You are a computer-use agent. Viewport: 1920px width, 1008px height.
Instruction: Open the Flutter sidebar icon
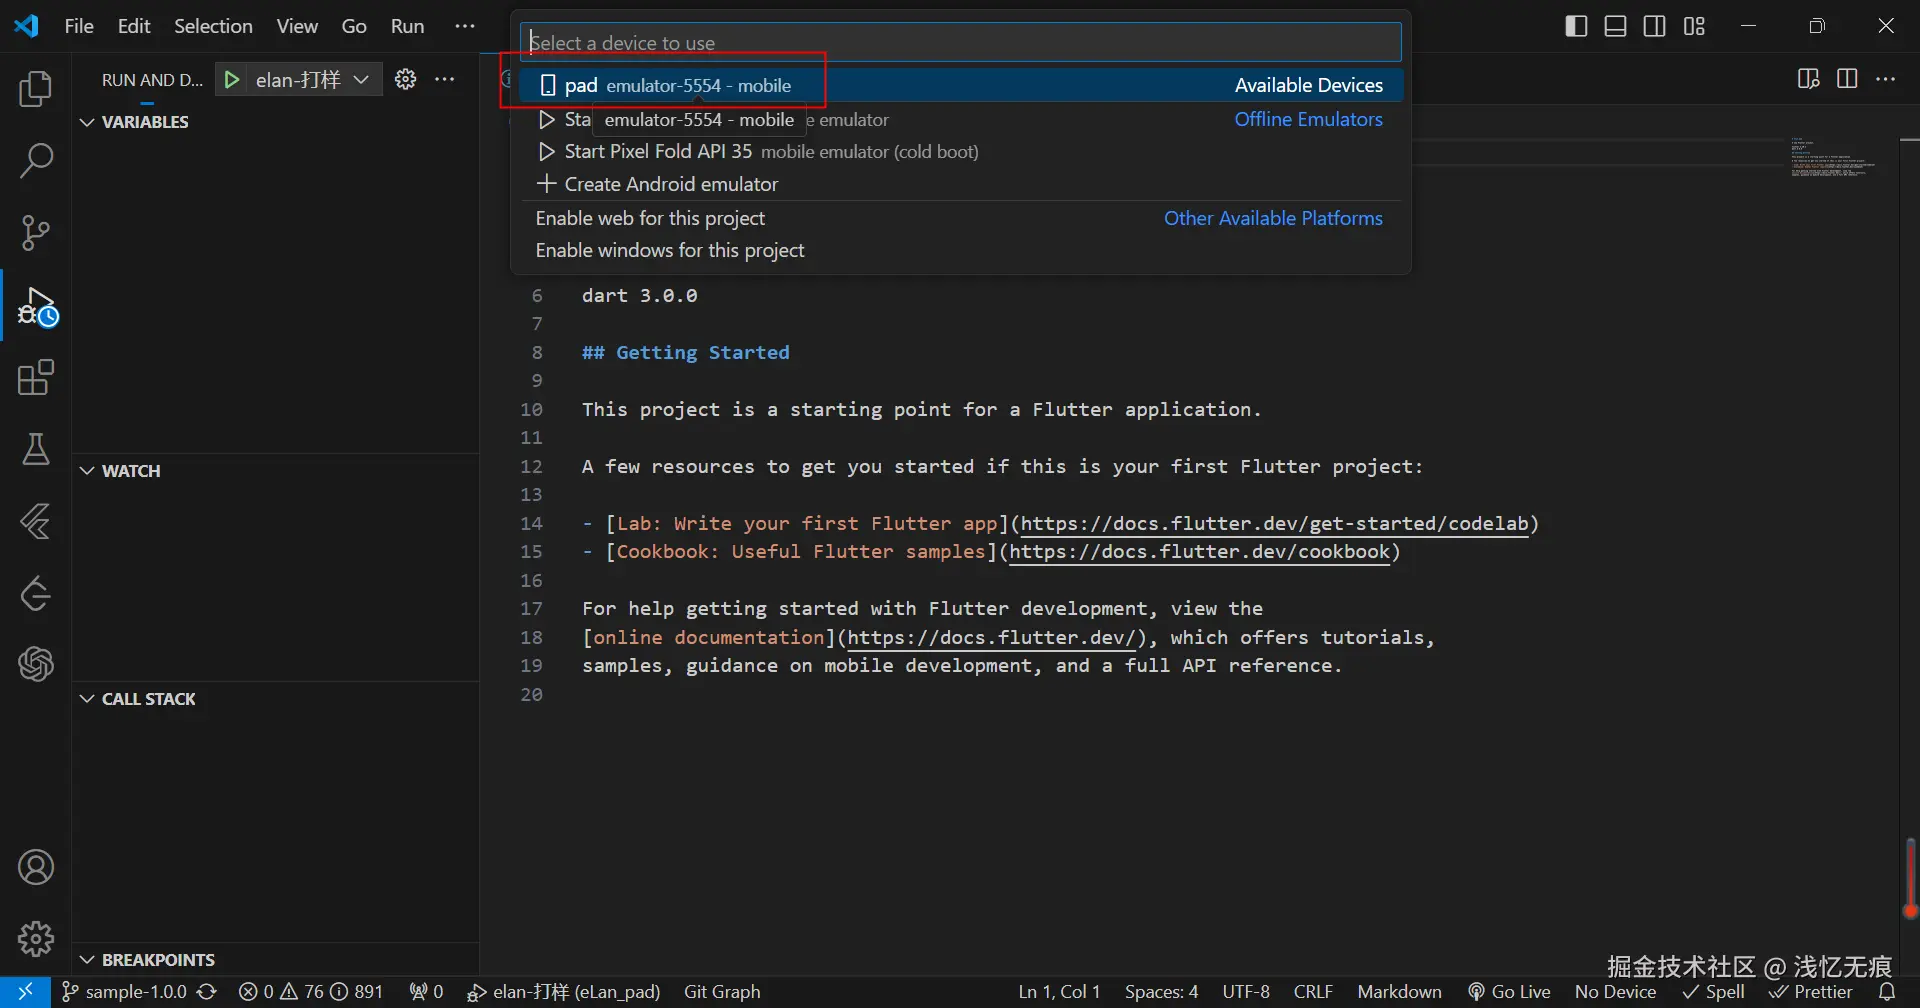click(36, 522)
